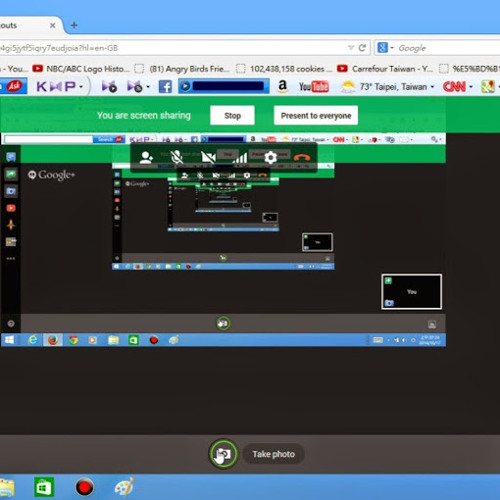Image resolution: width=500 pixels, height=500 pixels.
Task: Open address bar history dropdown arrow
Action: (x=351, y=48)
